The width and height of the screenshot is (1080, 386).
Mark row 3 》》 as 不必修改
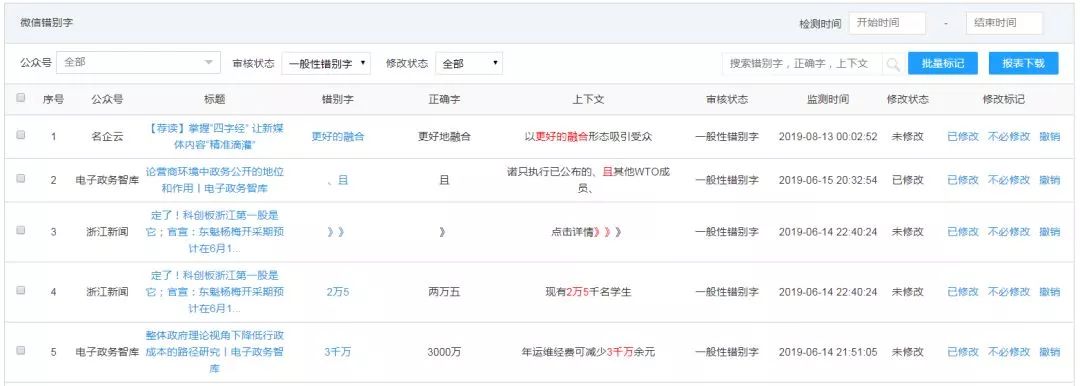(x=1009, y=232)
